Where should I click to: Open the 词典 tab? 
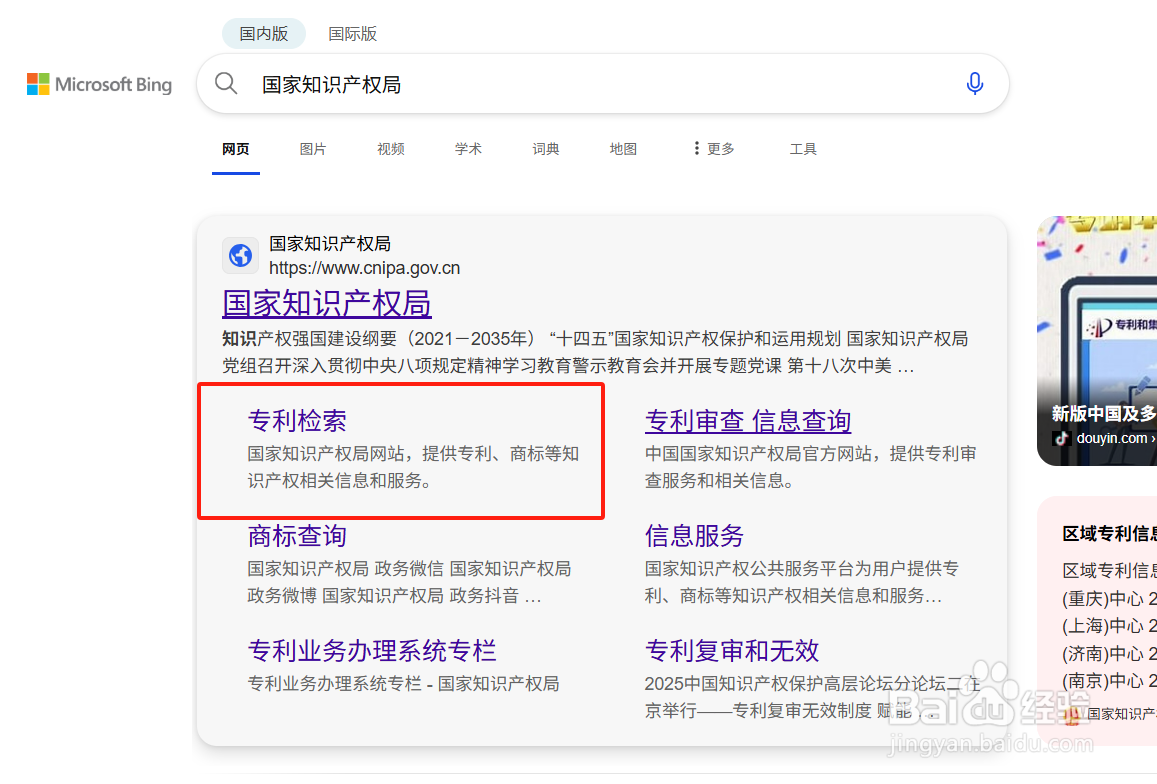tap(545, 149)
